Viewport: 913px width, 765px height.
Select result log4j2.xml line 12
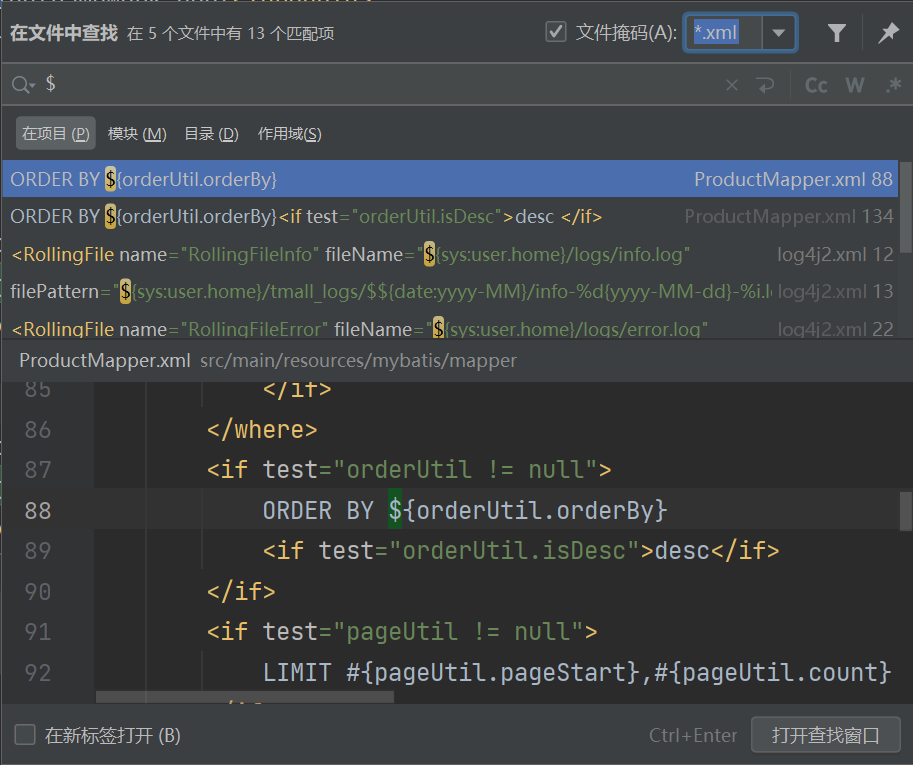pos(450,254)
